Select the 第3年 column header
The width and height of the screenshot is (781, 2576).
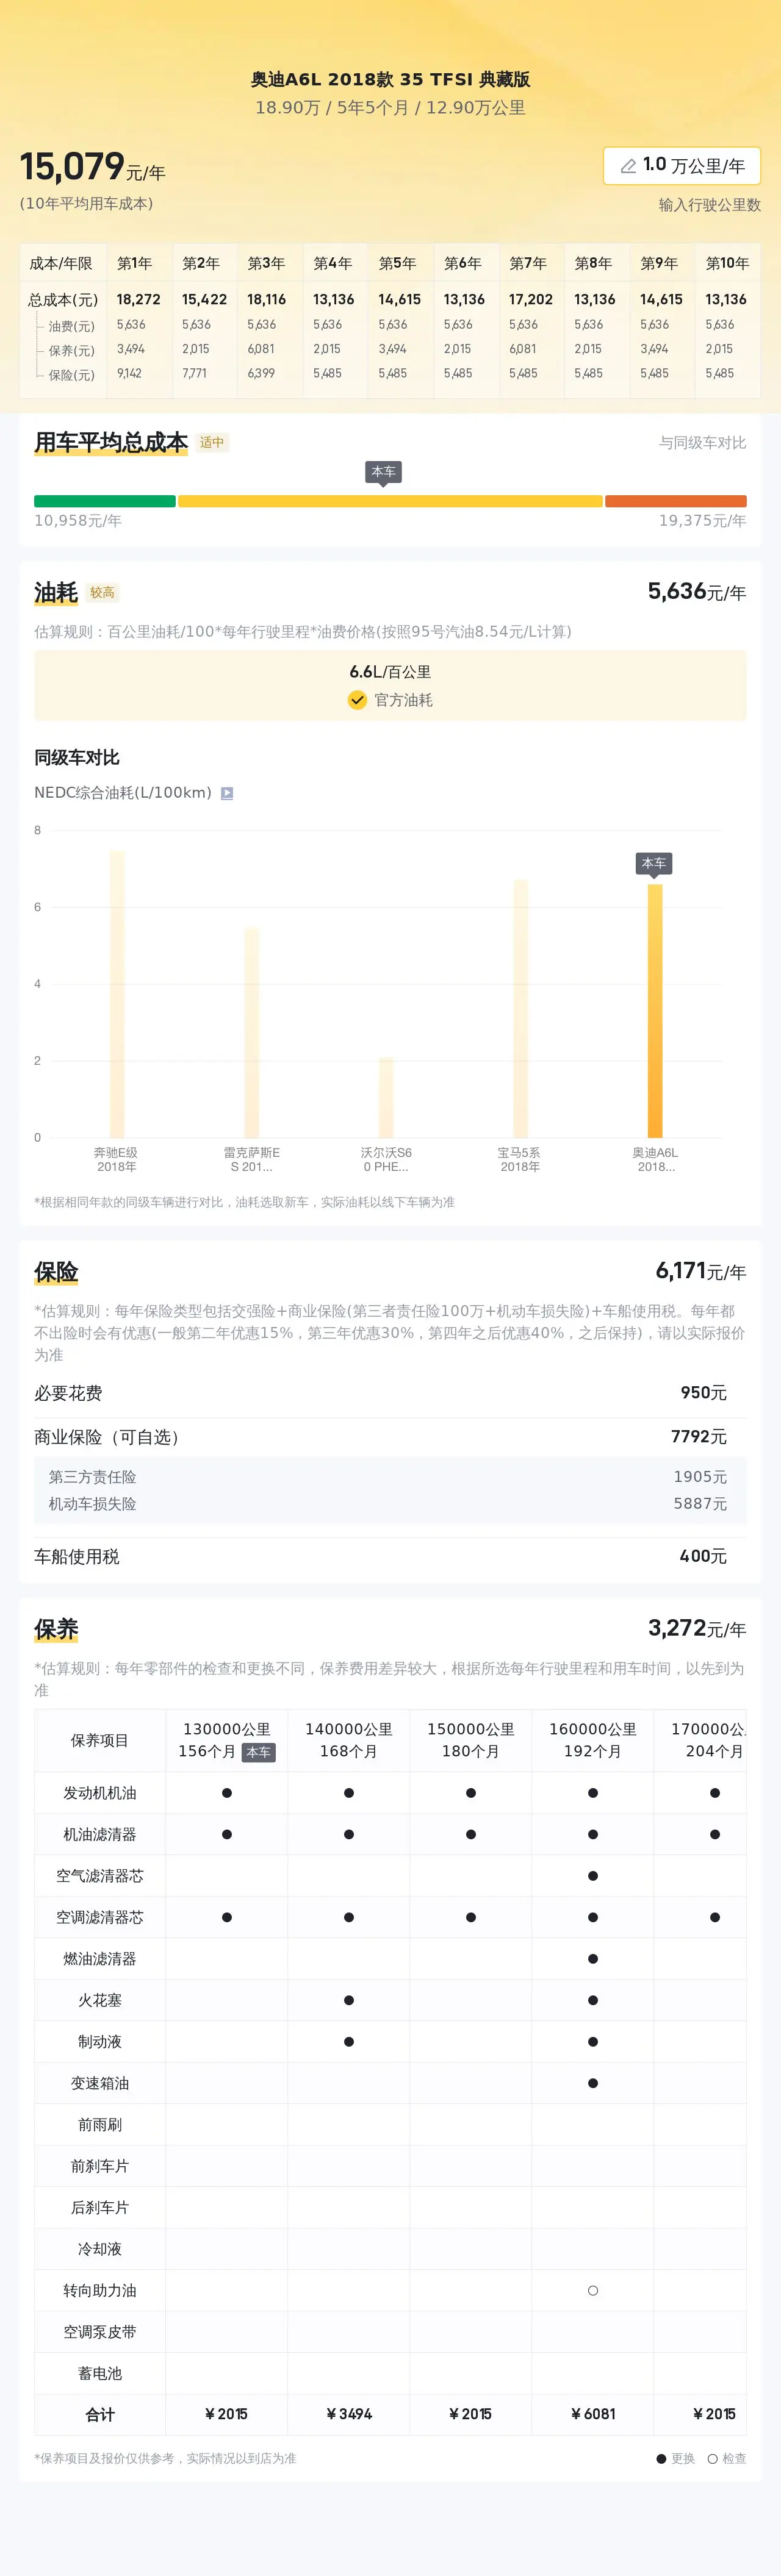coord(266,263)
